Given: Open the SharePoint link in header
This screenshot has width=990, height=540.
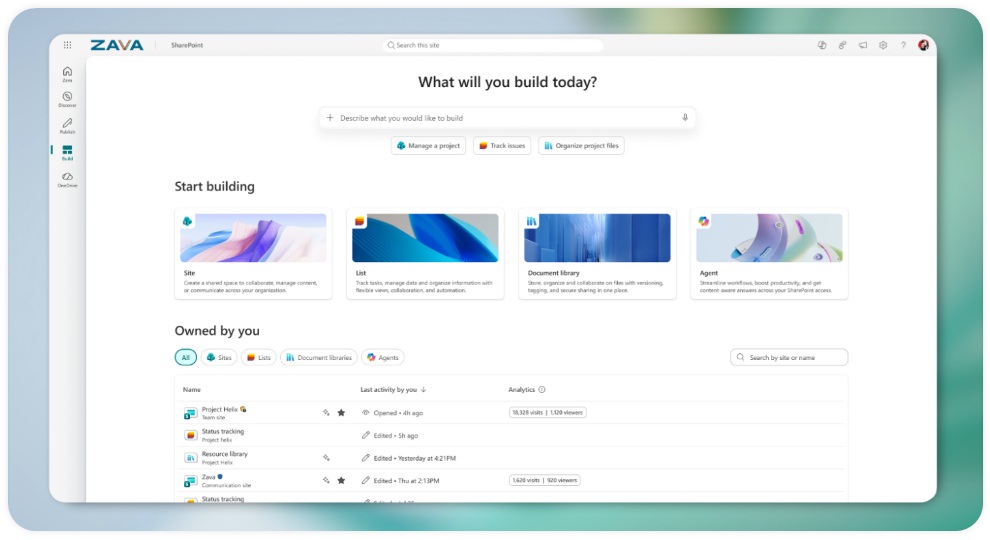Looking at the screenshot, I should (187, 45).
